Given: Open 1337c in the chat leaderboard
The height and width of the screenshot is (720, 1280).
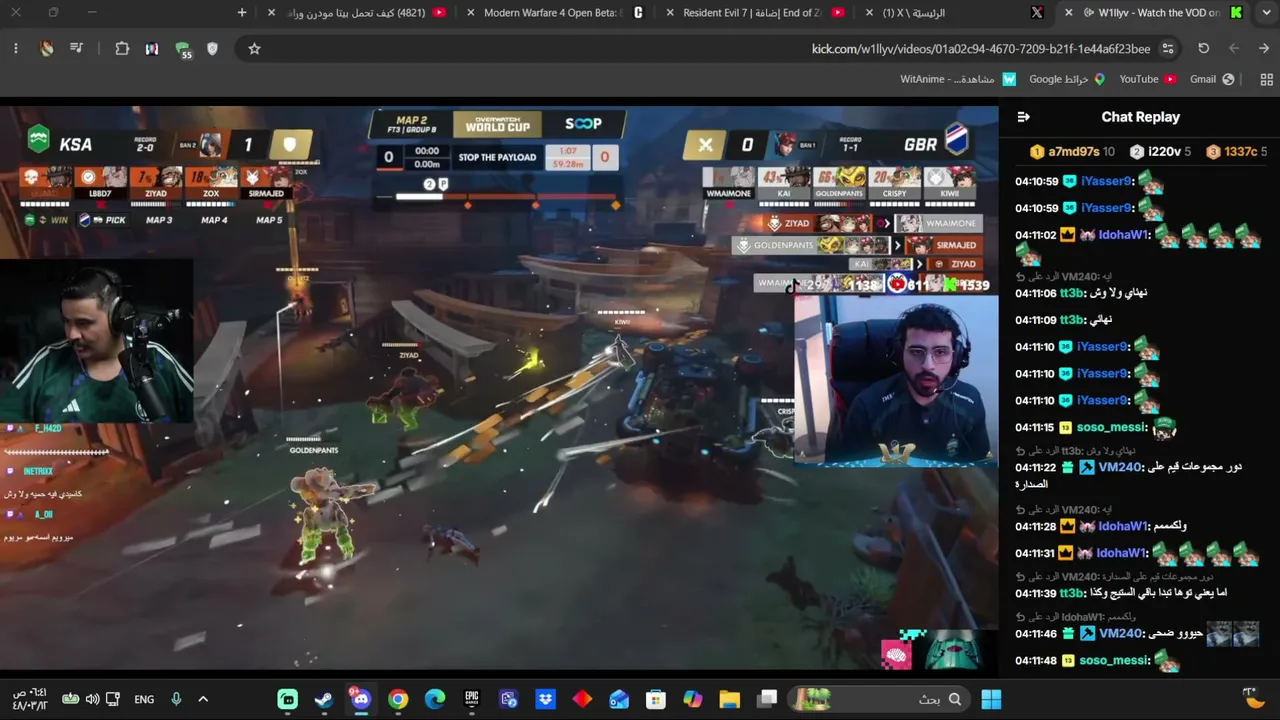Looking at the screenshot, I should coord(1236,152).
